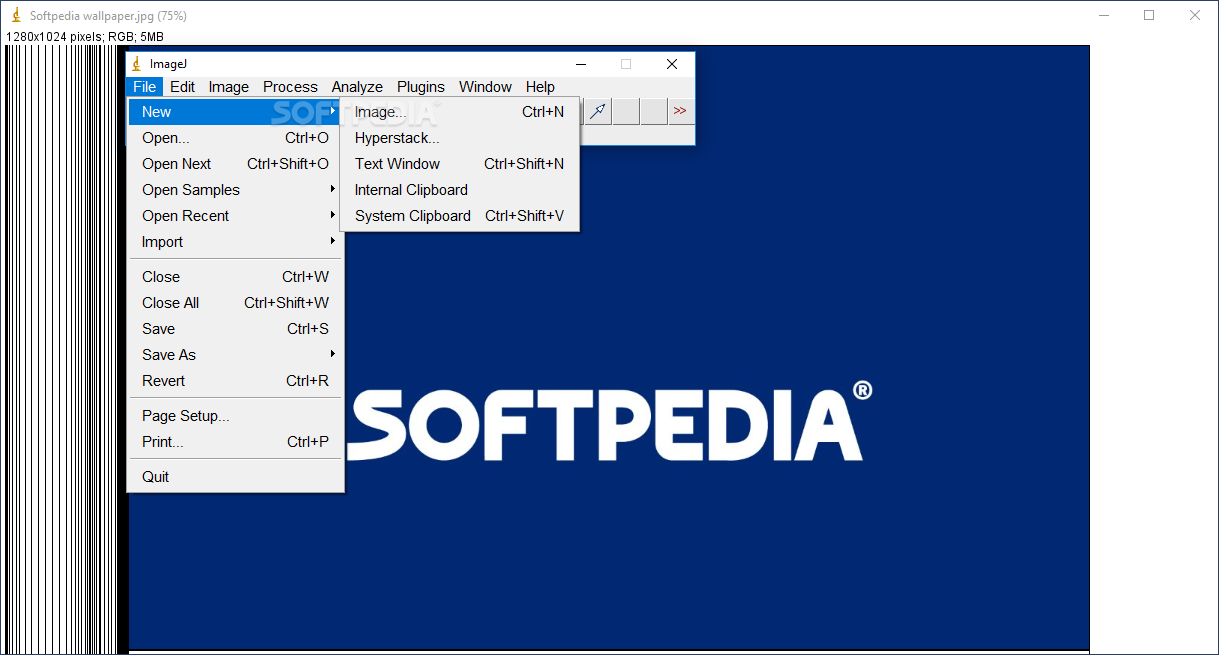Open the File menu
Screen dimensions: 1219x655
point(145,87)
